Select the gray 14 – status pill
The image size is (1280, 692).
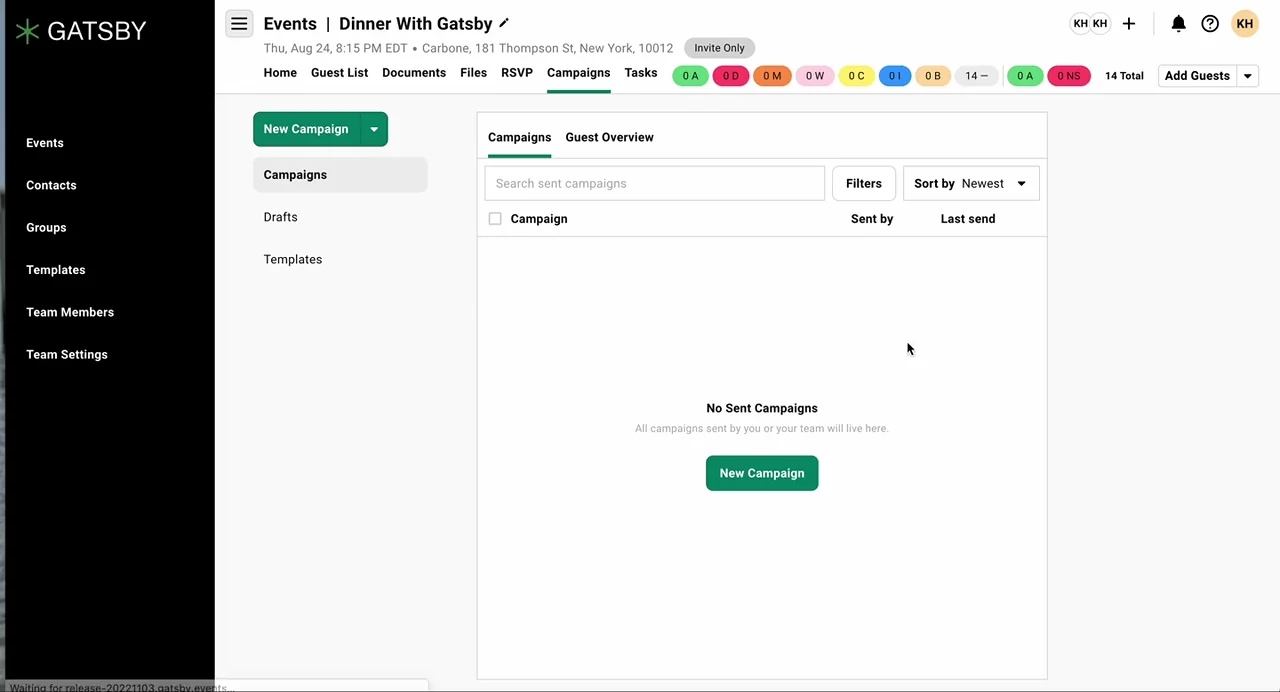point(976,76)
